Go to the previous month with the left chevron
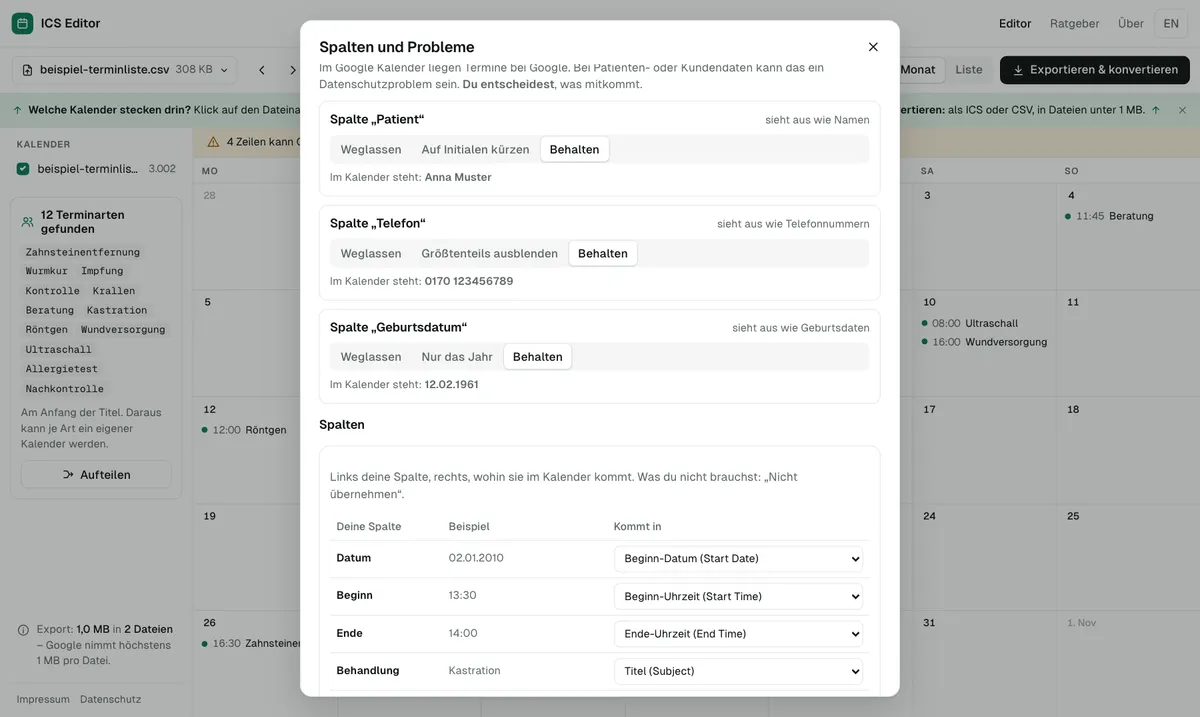 point(262,70)
